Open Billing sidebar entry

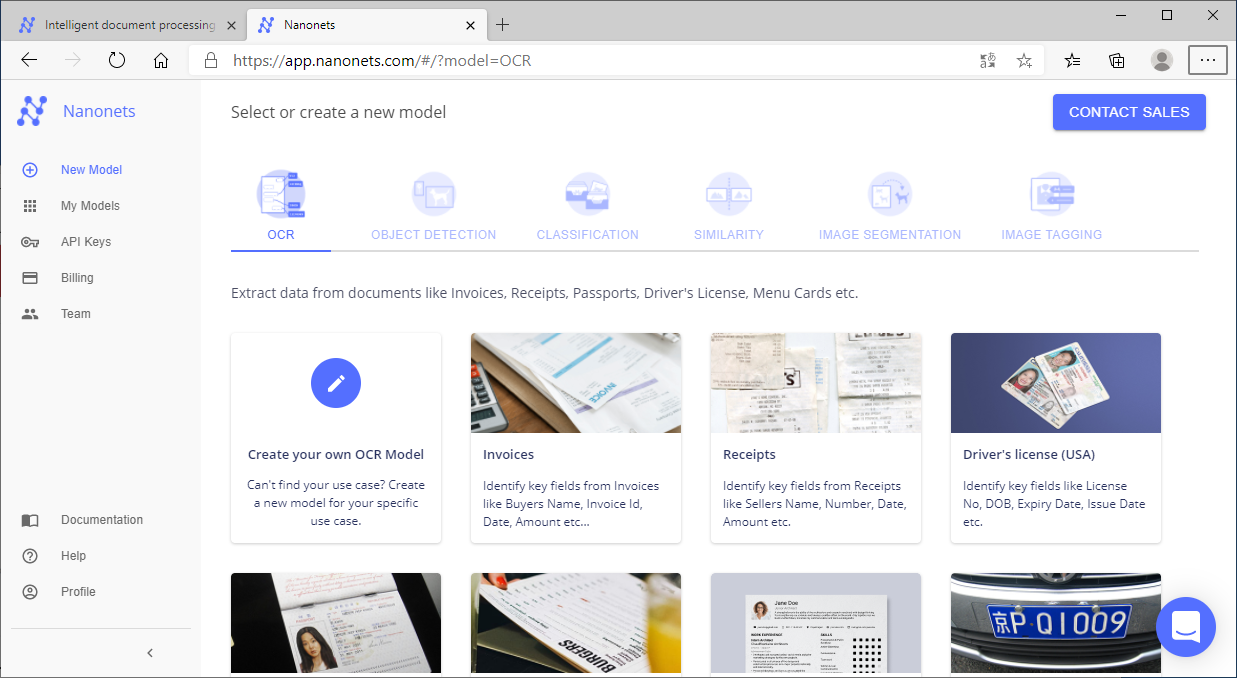click(x=77, y=278)
